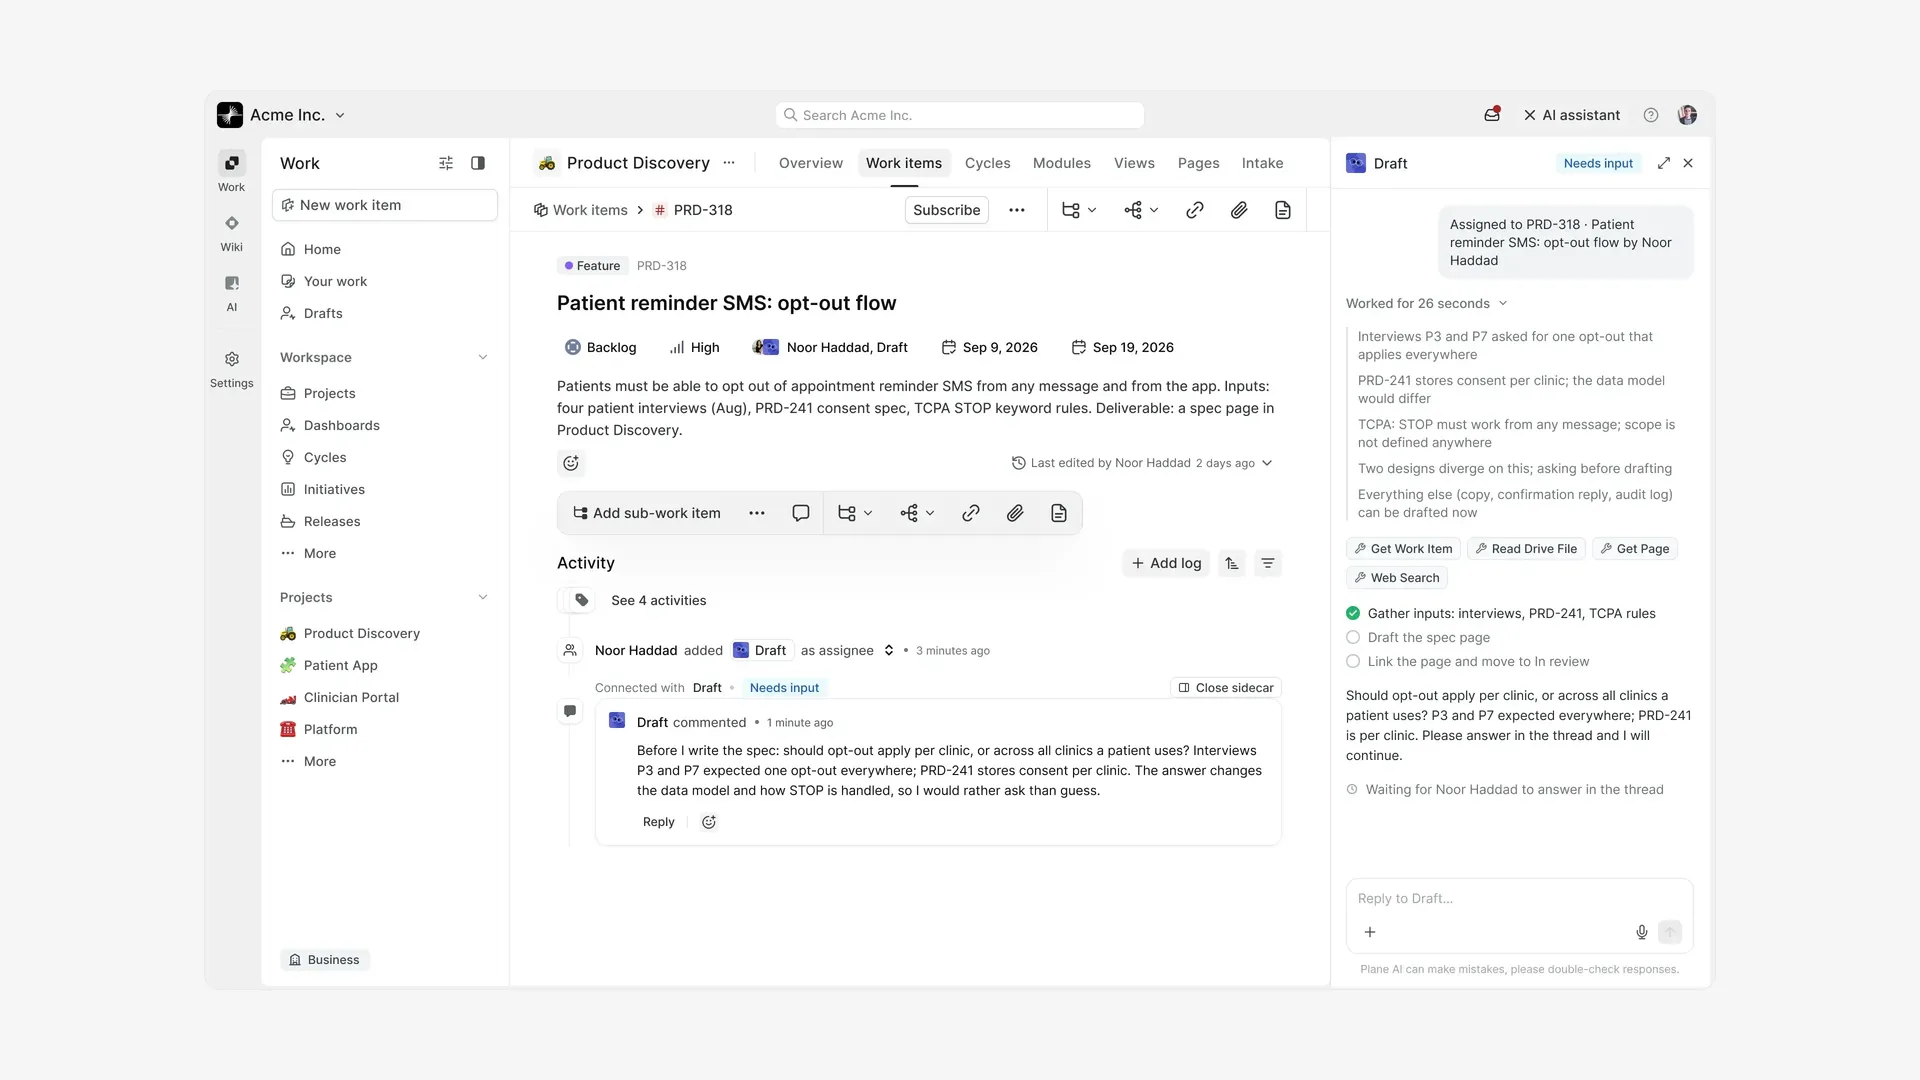Toggle activity sort order icon

pos(1232,563)
